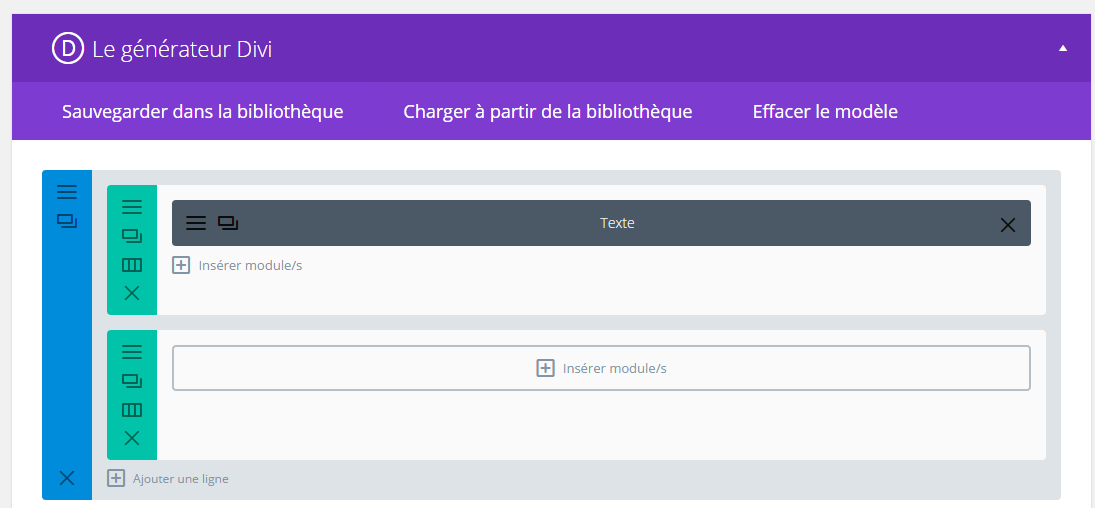Image resolution: width=1095 pixels, height=508 pixels.
Task: Open settings for the first green row
Action: click(132, 207)
